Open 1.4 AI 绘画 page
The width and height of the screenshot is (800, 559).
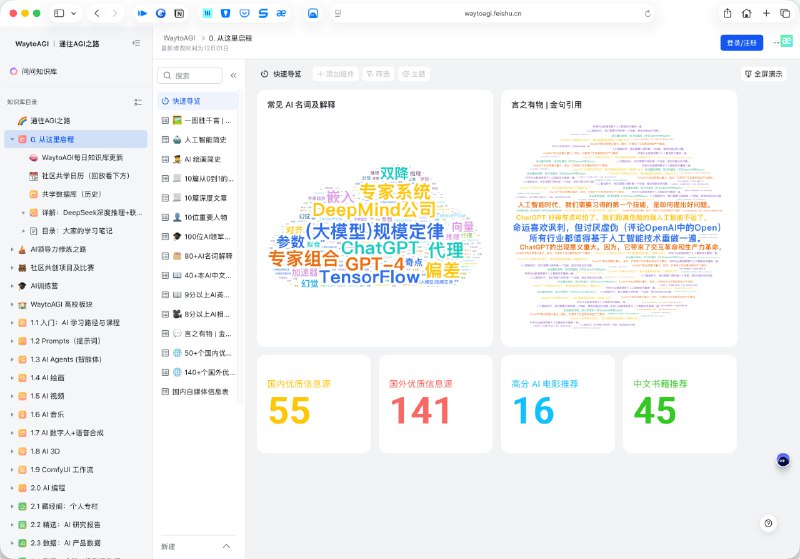click(47, 378)
